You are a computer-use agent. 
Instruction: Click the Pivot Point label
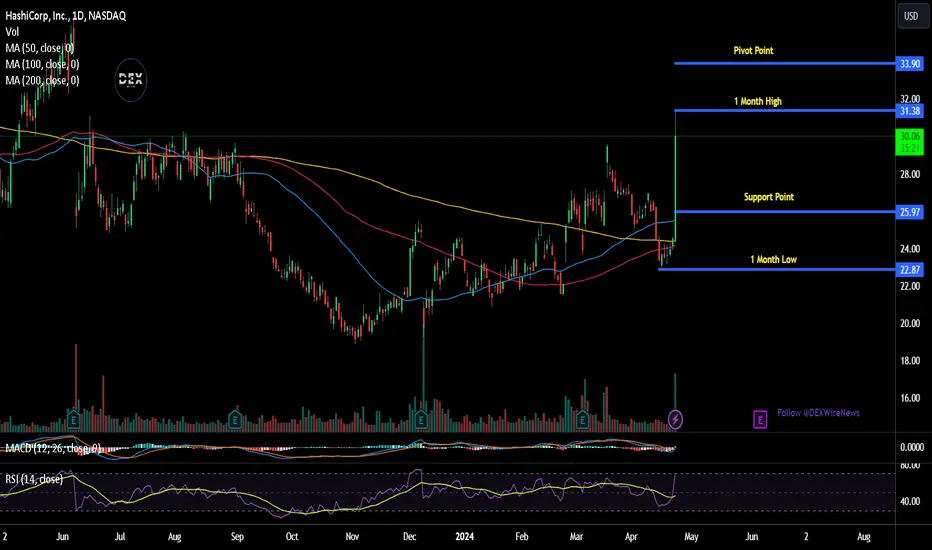point(753,51)
